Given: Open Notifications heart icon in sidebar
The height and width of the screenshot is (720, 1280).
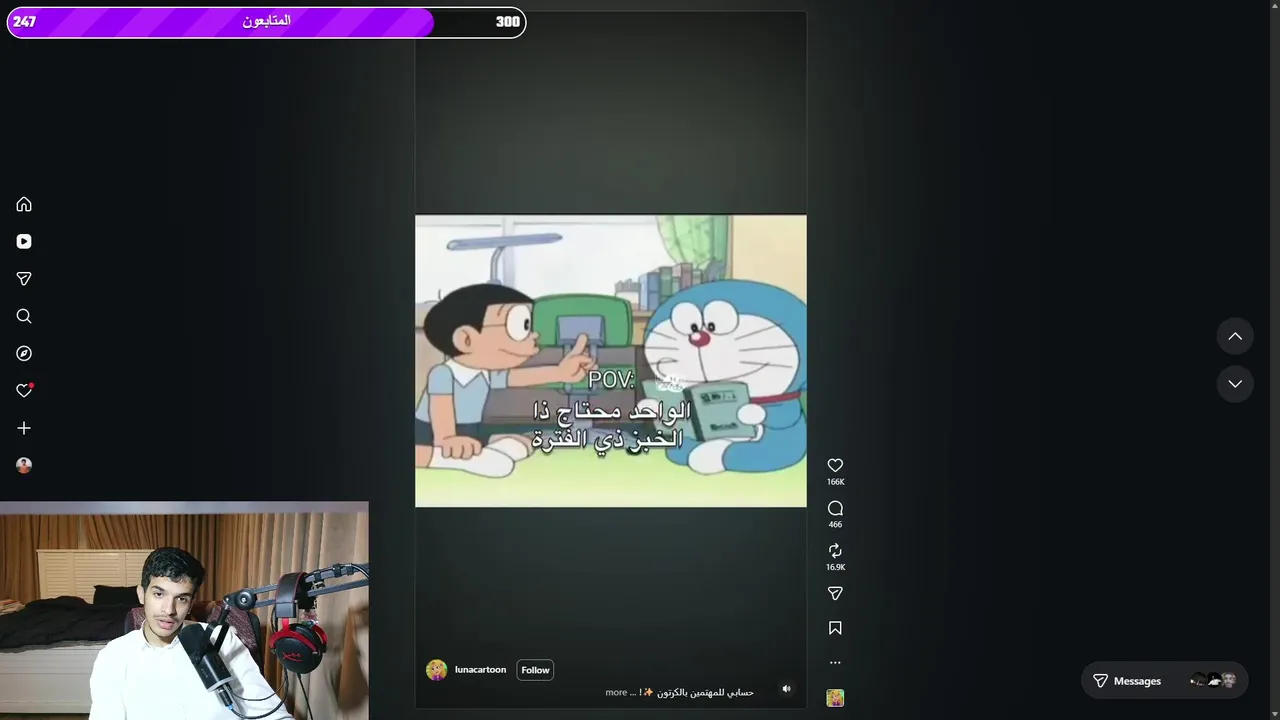Looking at the screenshot, I should [x=24, y=390].
